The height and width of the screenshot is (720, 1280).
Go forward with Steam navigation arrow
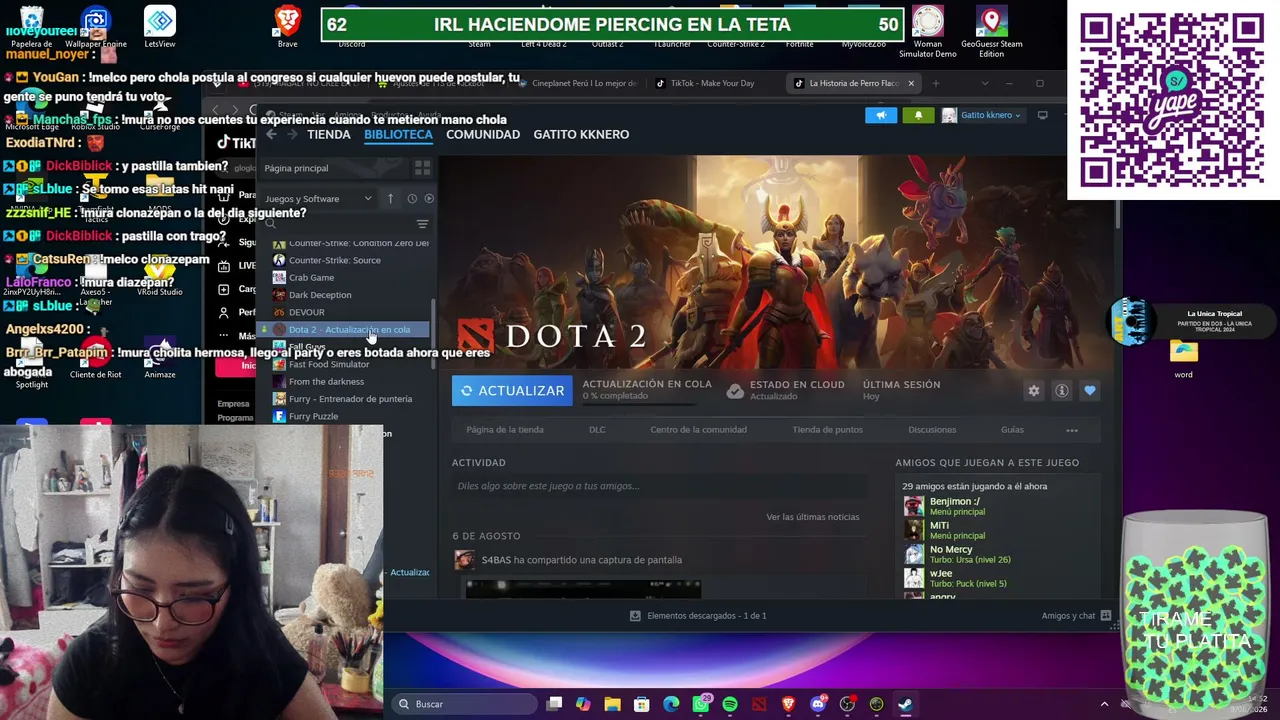click(292, 135)
